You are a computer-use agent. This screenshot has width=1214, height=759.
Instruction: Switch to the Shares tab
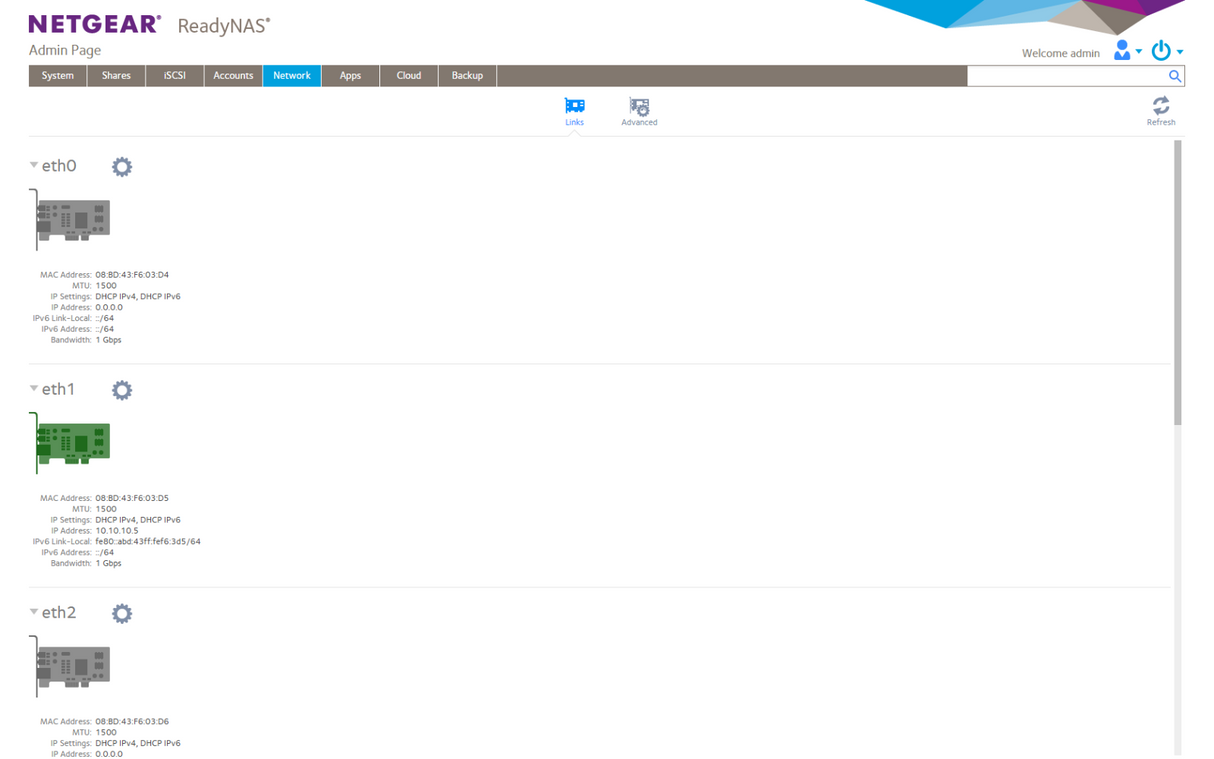click(116, 76)
